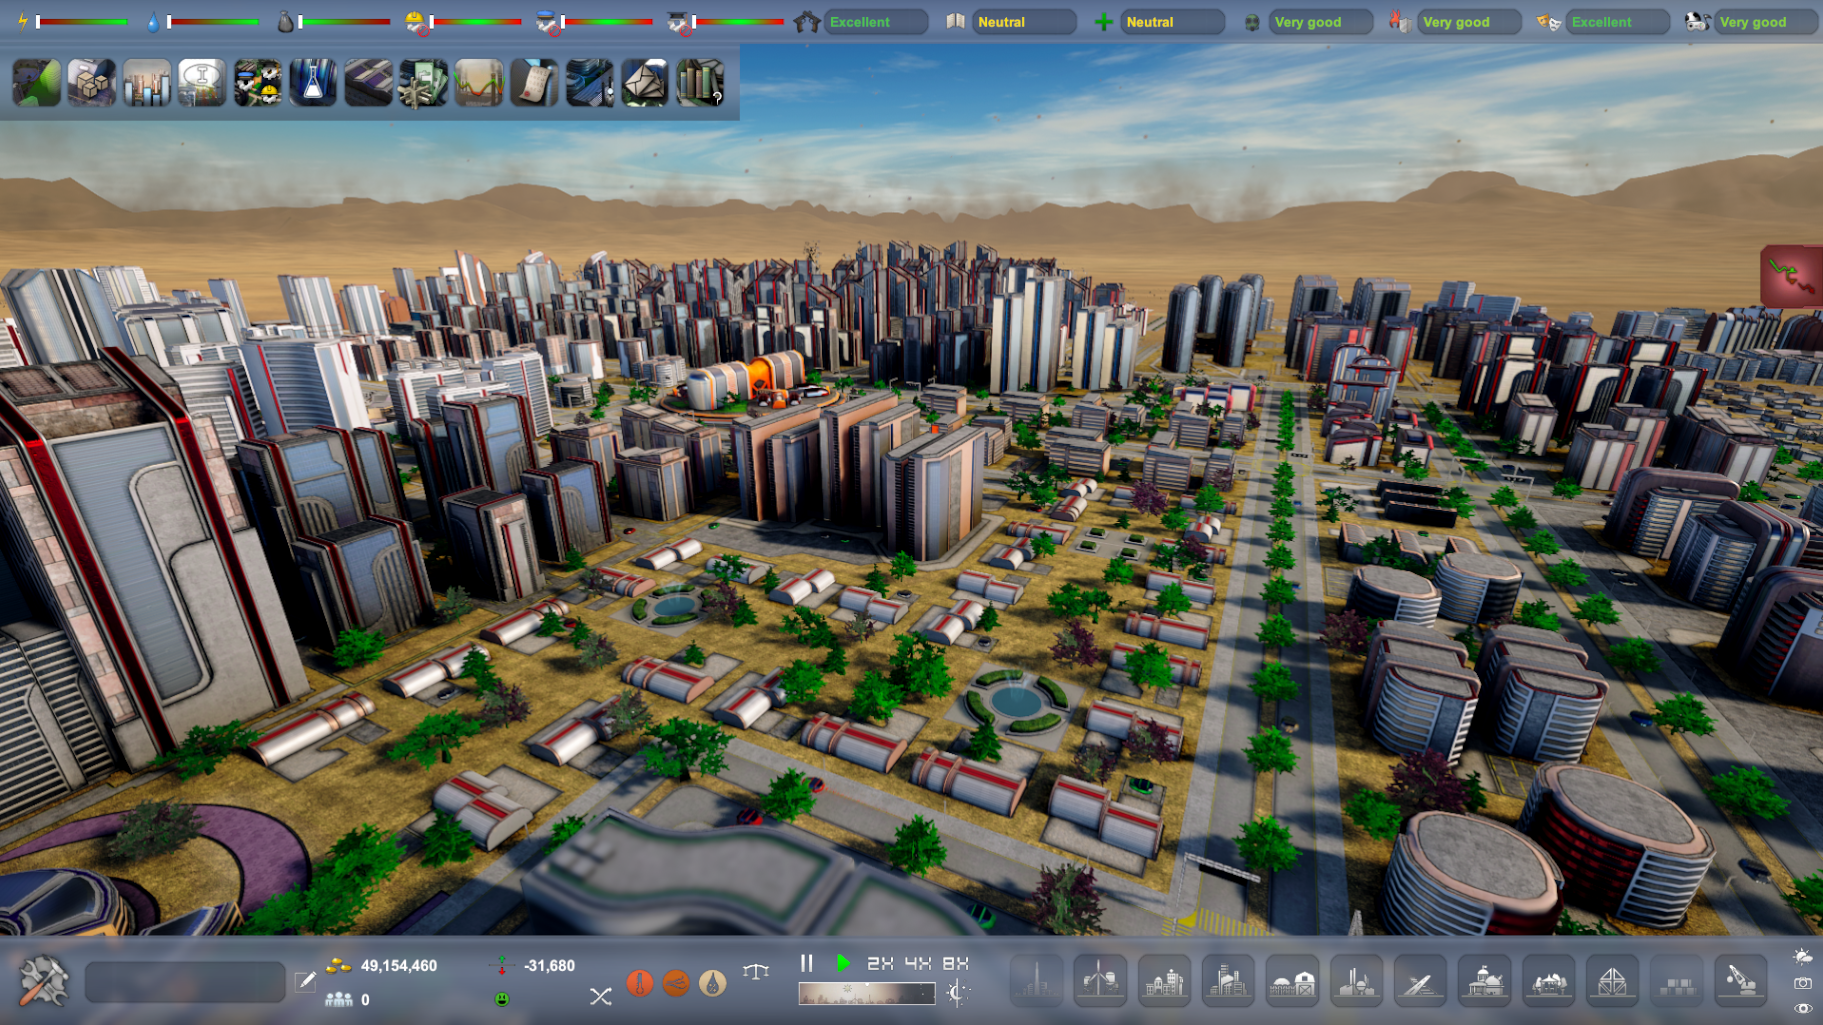Open the parks gazebo build category

click(x=1548, y=981)
